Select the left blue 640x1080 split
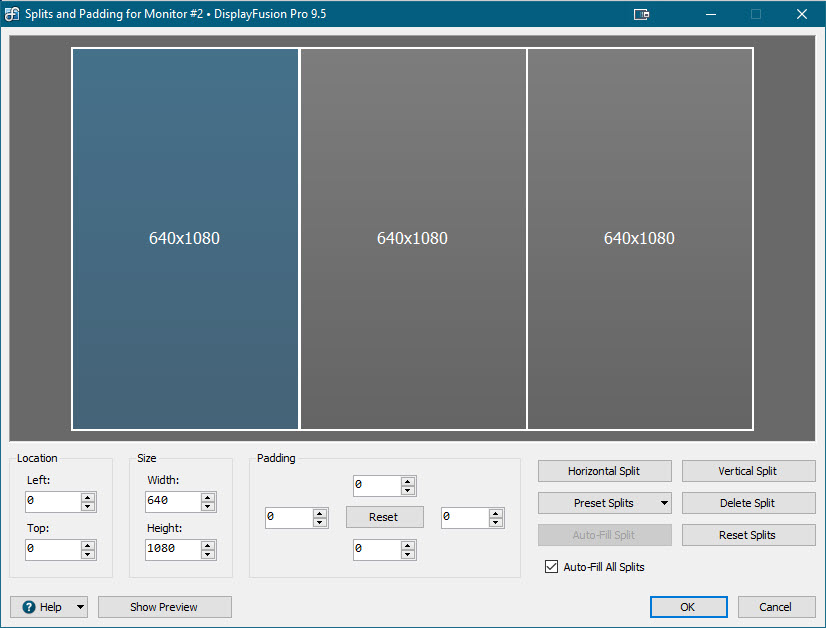The width and height of the screenshot is (826, 628). (x=185, y=239)
